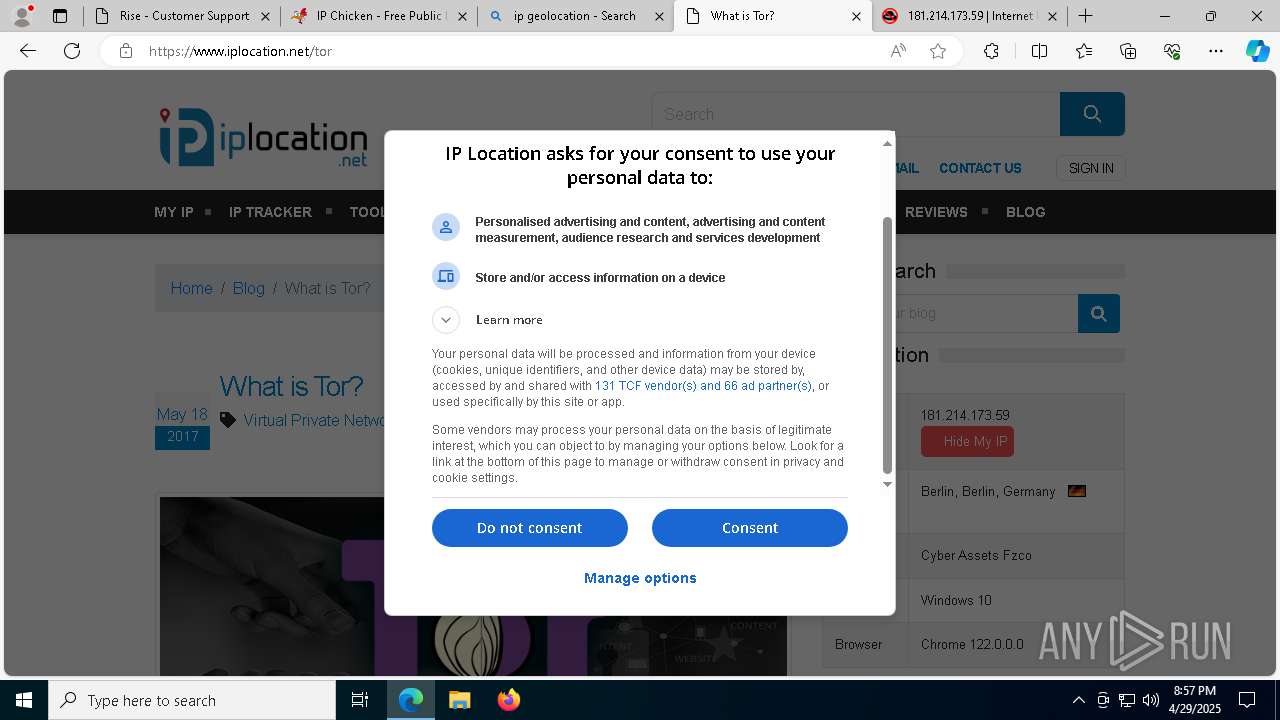Open Browser essentials heart icon
The image size is (1280, 720).
[x=1172, y=51]
